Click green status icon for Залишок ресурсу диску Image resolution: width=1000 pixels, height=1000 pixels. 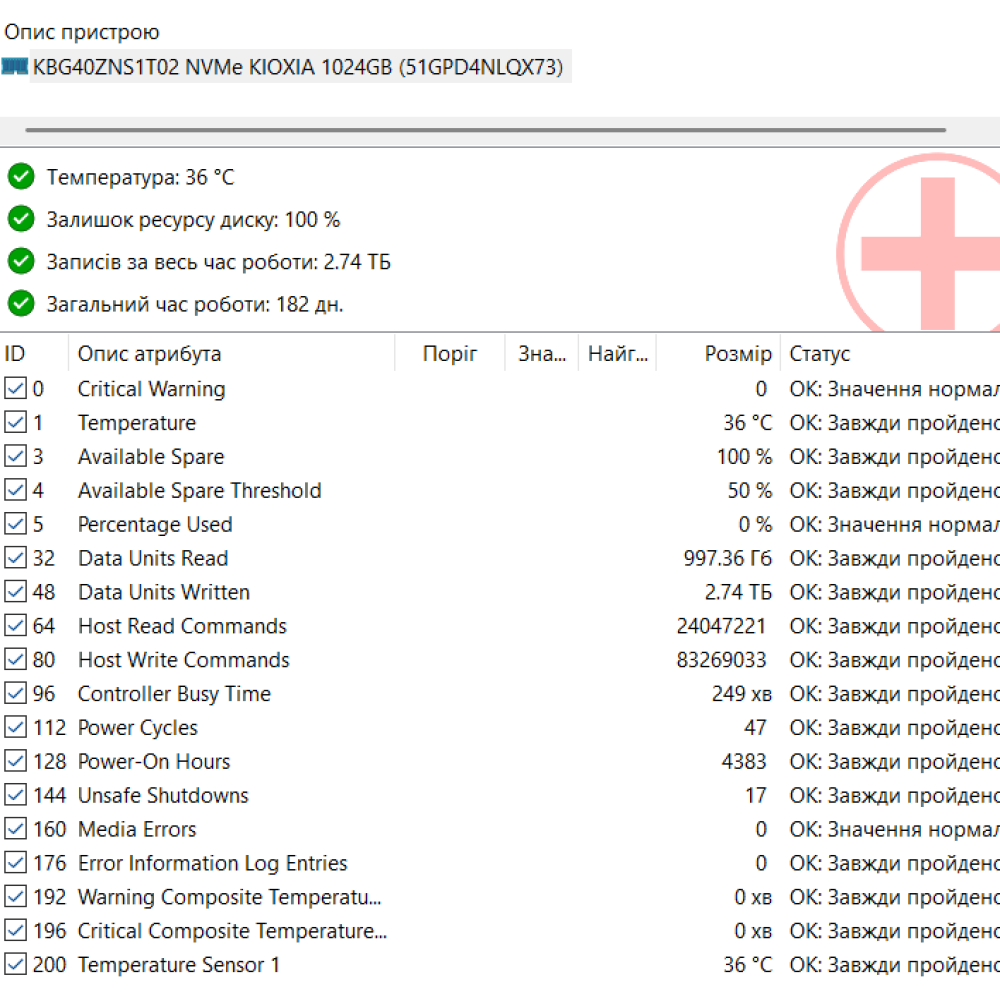[x=21, y=219]
